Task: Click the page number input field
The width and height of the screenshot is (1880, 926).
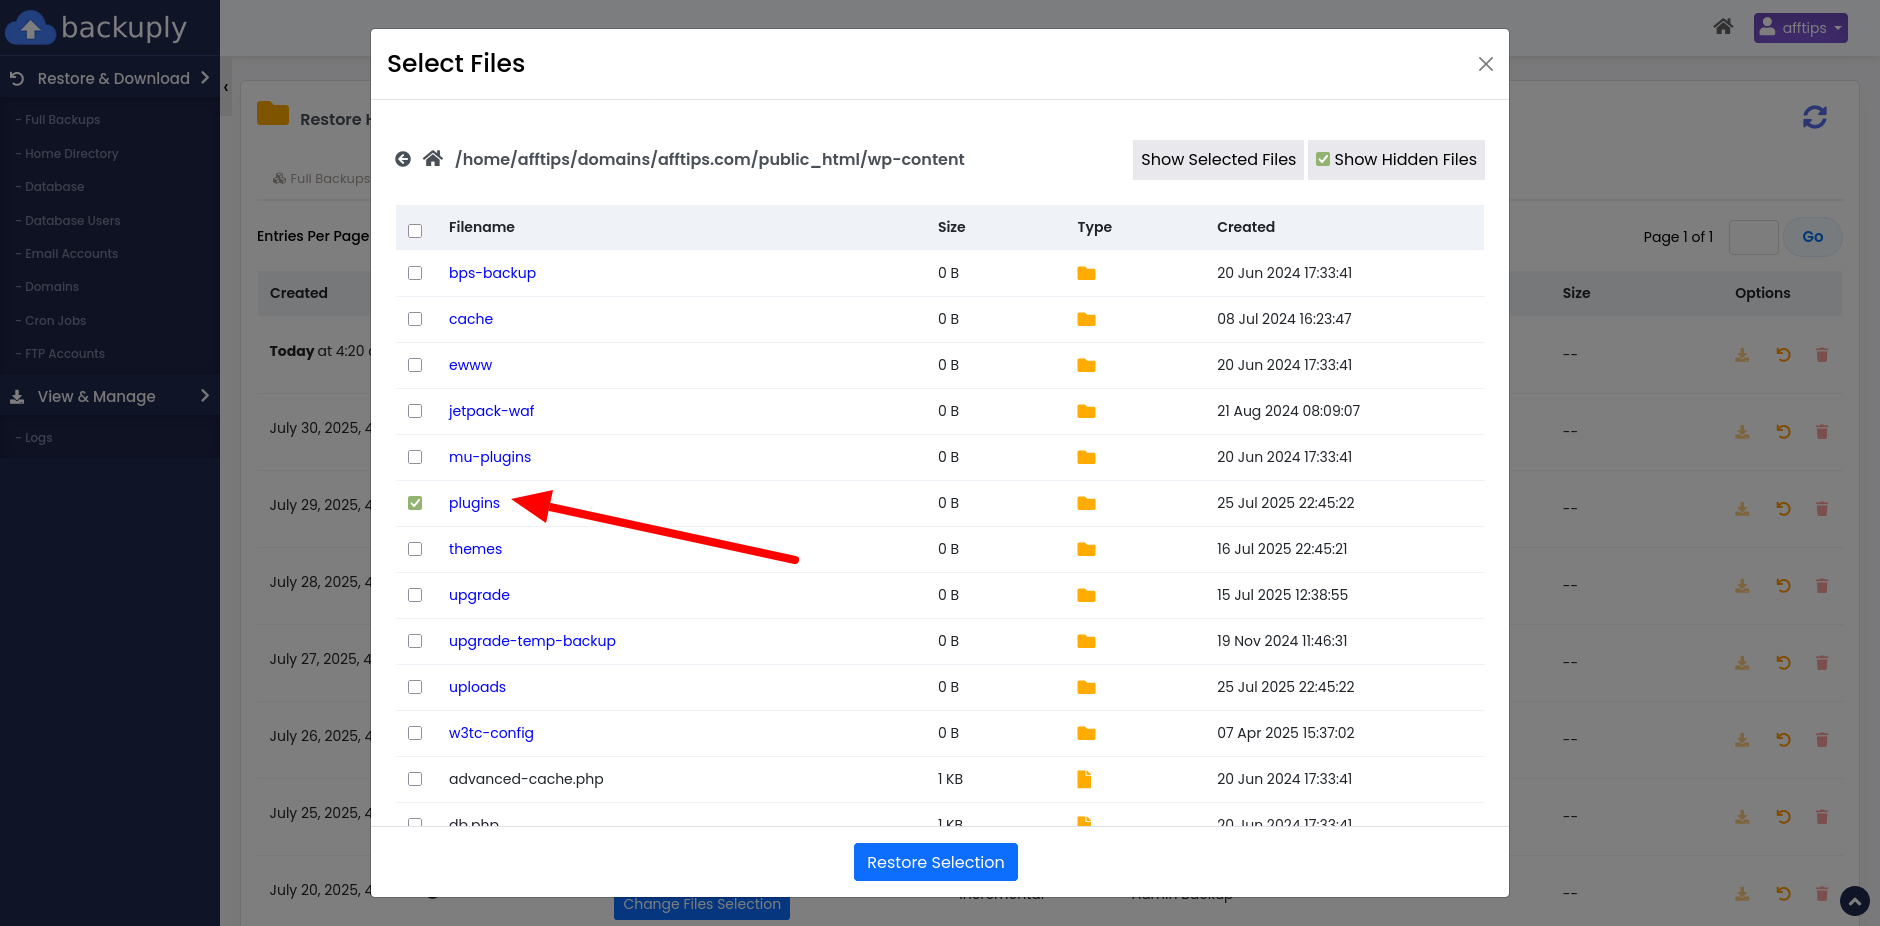Action: tap(1753, 237)
